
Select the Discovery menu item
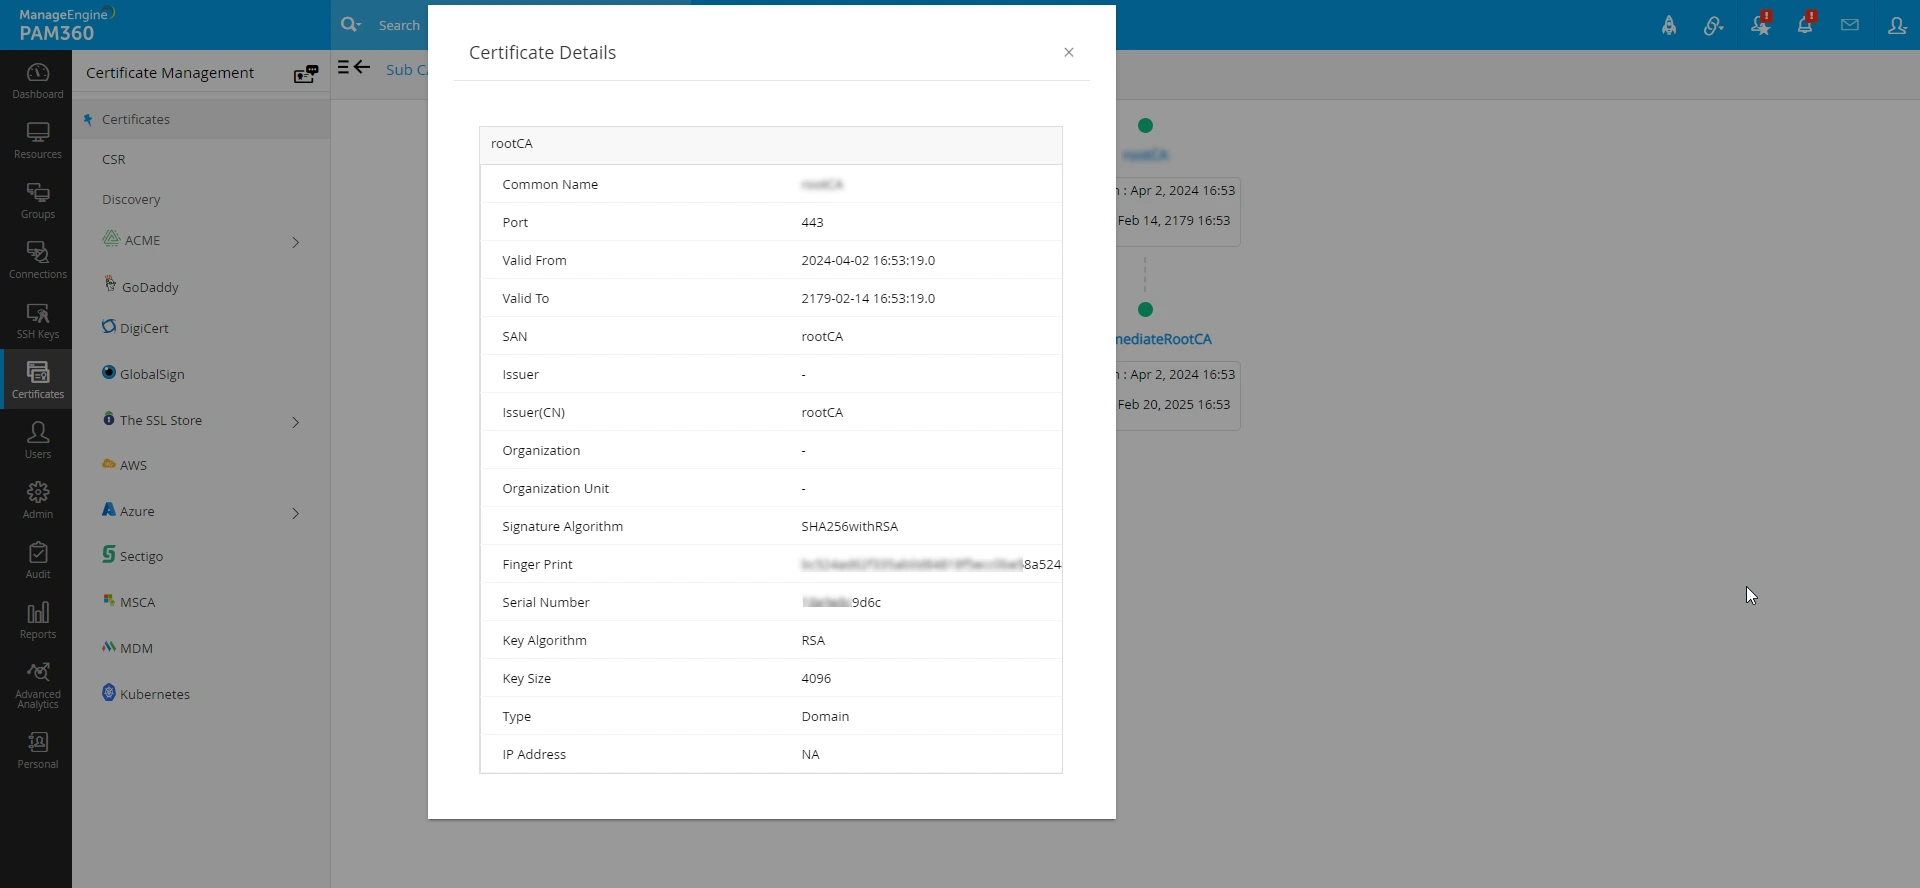coord(131,200)
